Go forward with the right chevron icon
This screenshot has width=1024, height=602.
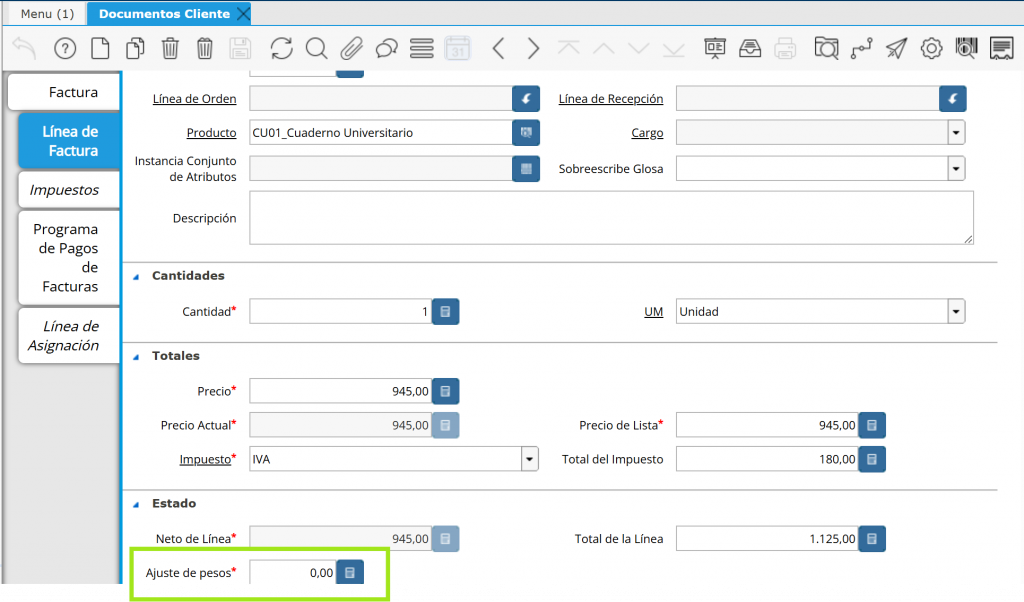point(534,48)
